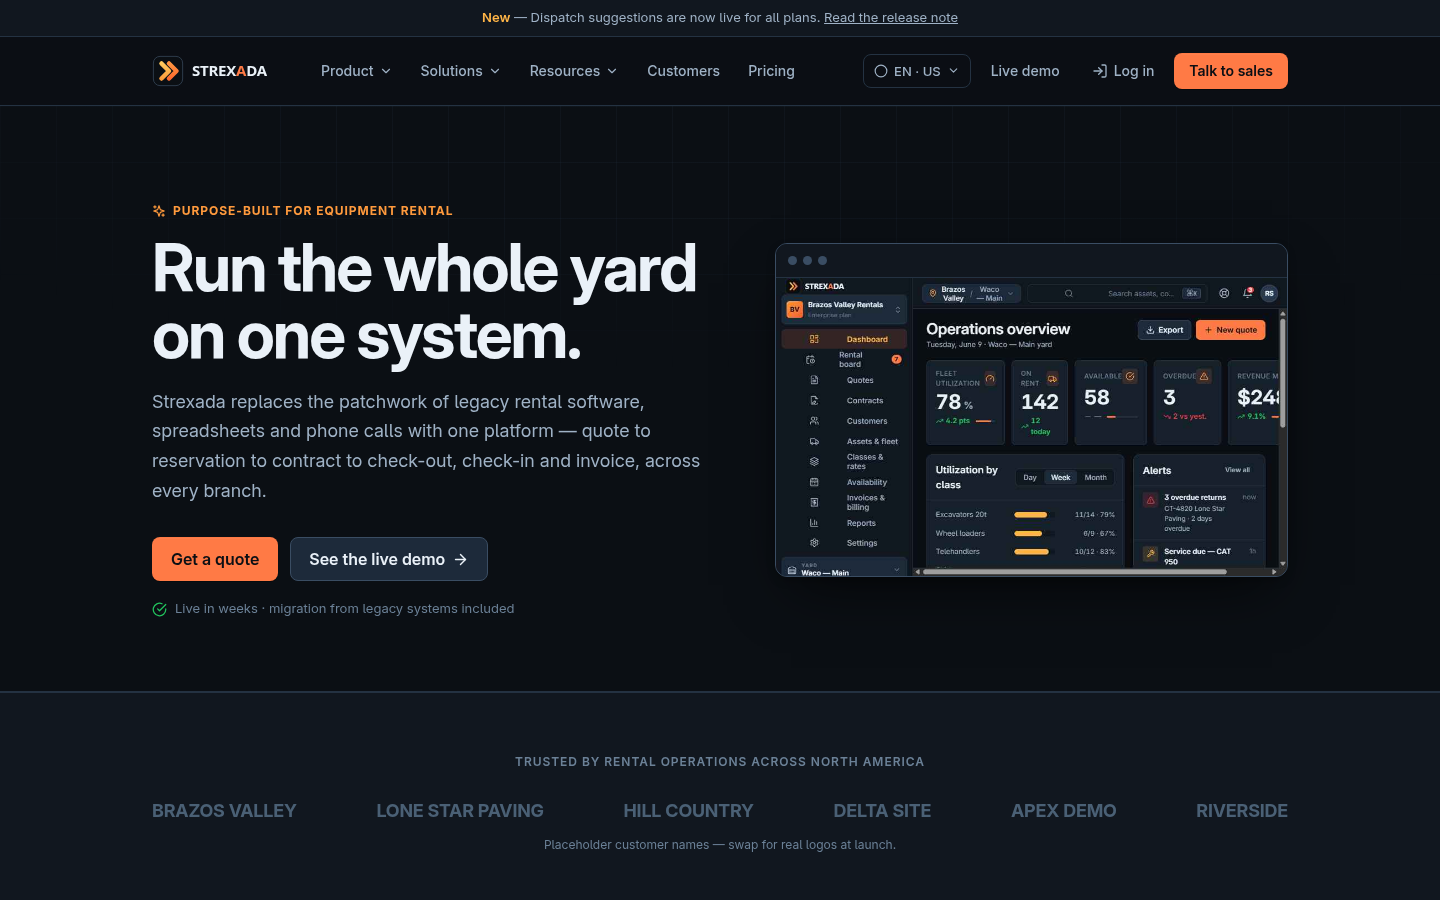Click the RIVERSIDE customer name

click(1242, 811)
